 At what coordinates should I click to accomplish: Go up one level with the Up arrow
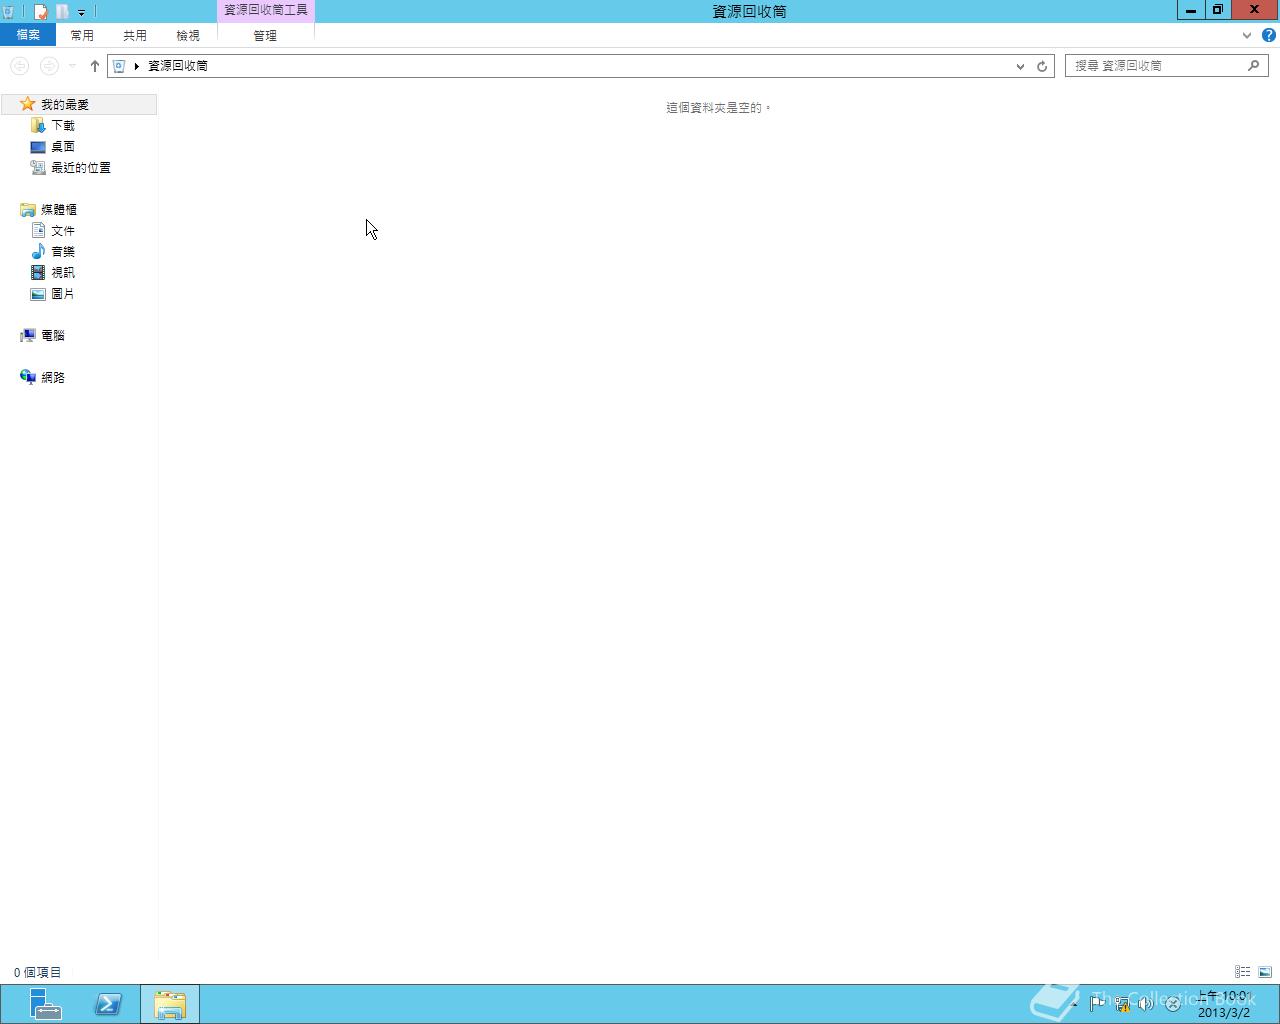tap(94, 66)
